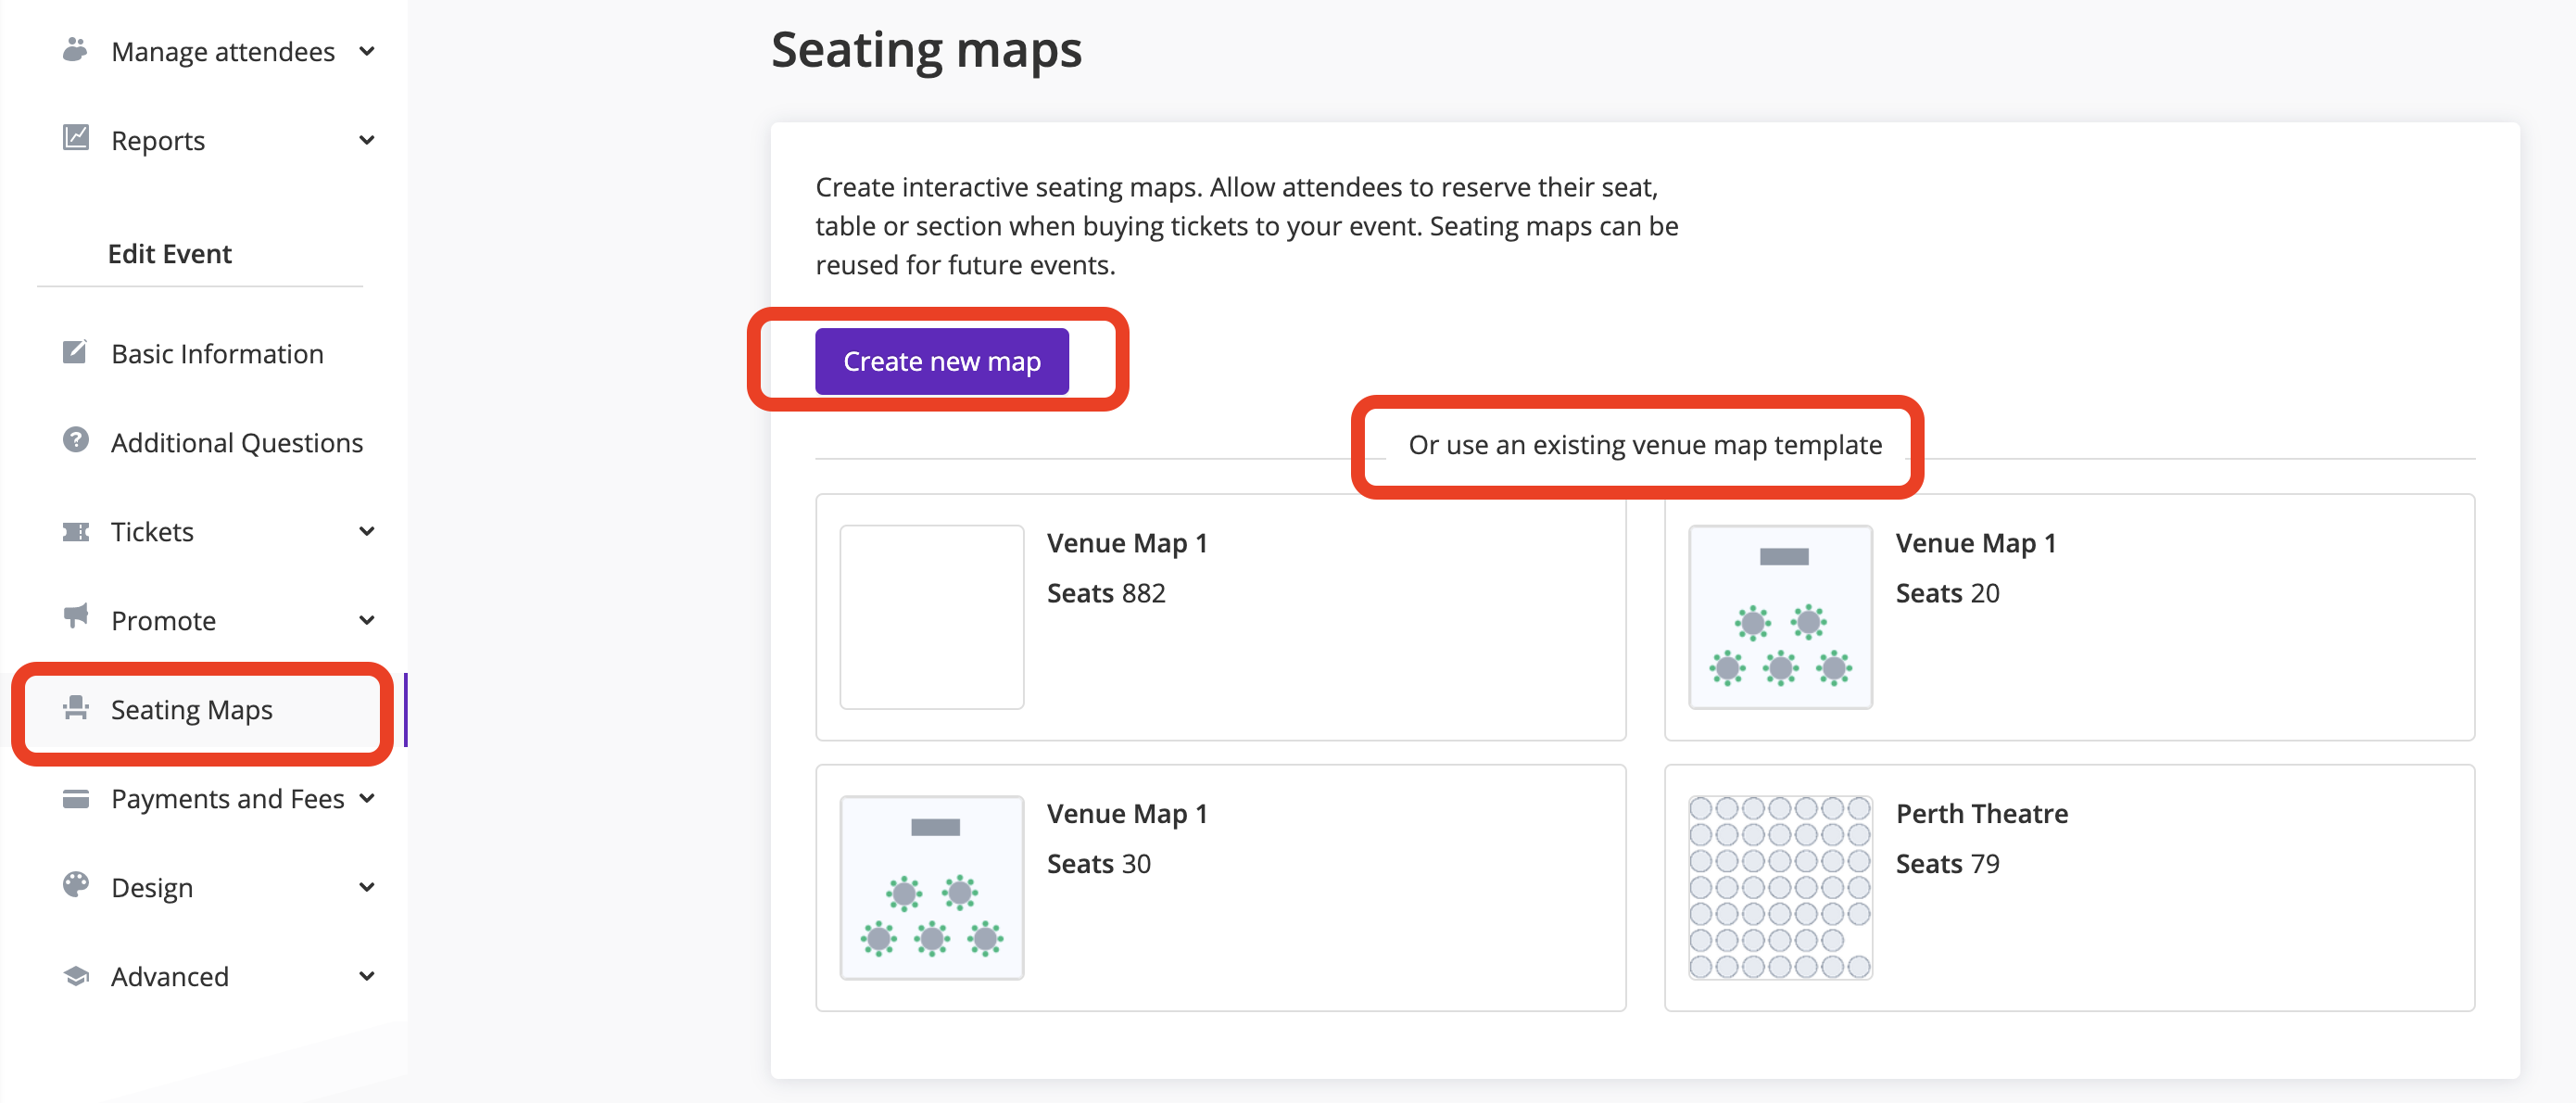The height and width of the screenshot is (1103, 2576).
Task: Expand the Promote section chevron
Action: click(x=367, y=620)
